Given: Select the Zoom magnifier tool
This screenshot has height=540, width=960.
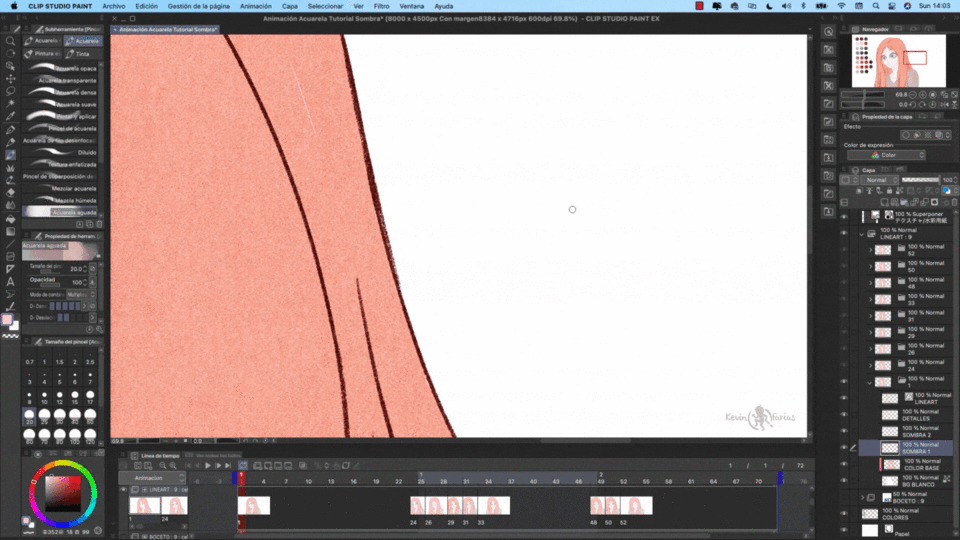Looking at the screenshot, I should 10,41.
